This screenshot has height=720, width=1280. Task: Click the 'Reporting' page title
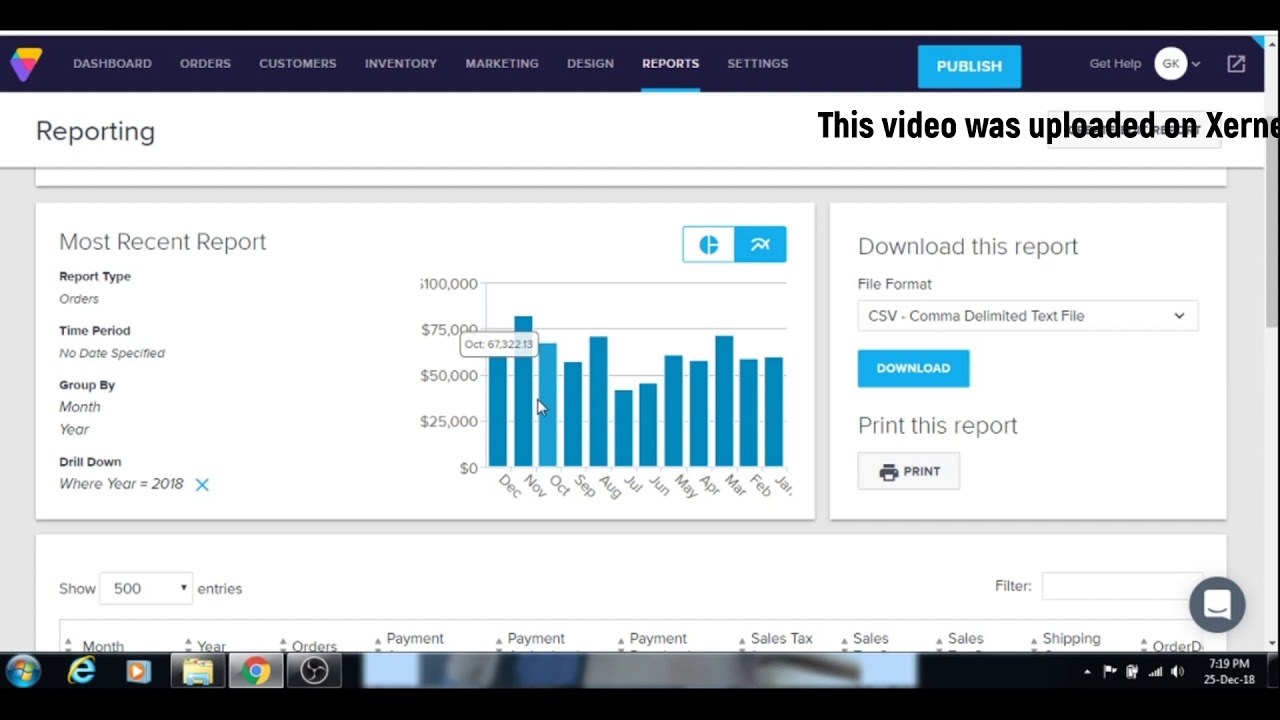(95, 132)
